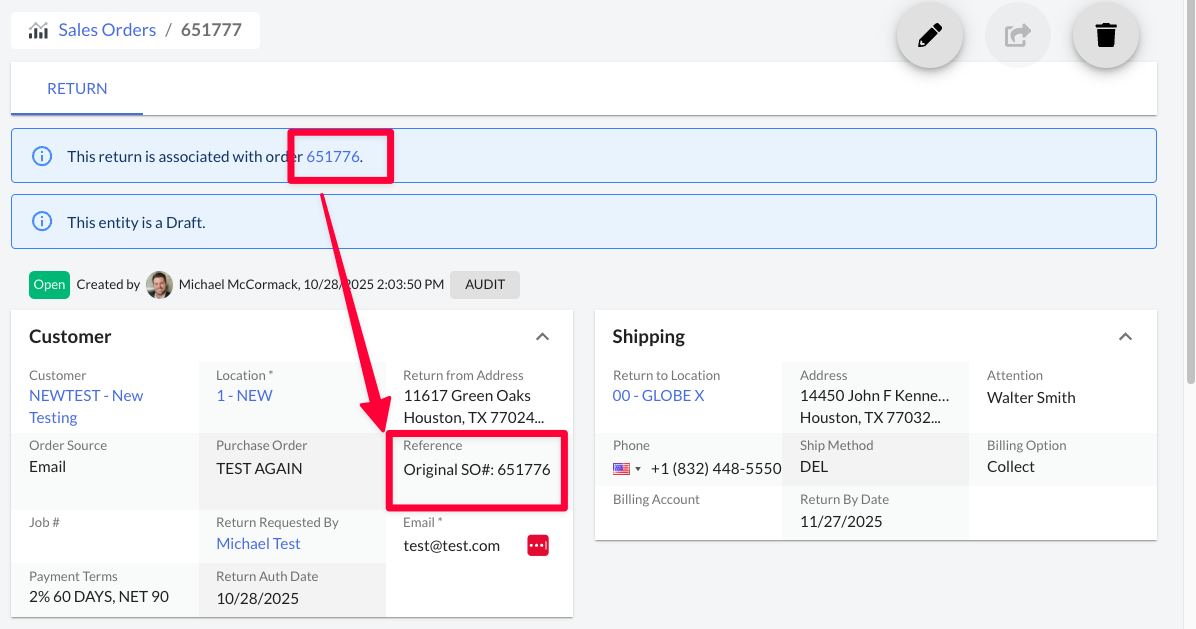The width and height of the screenshot is (1196, 629).
Task: Collapse the Customer panel
Action: click(542, 336)
